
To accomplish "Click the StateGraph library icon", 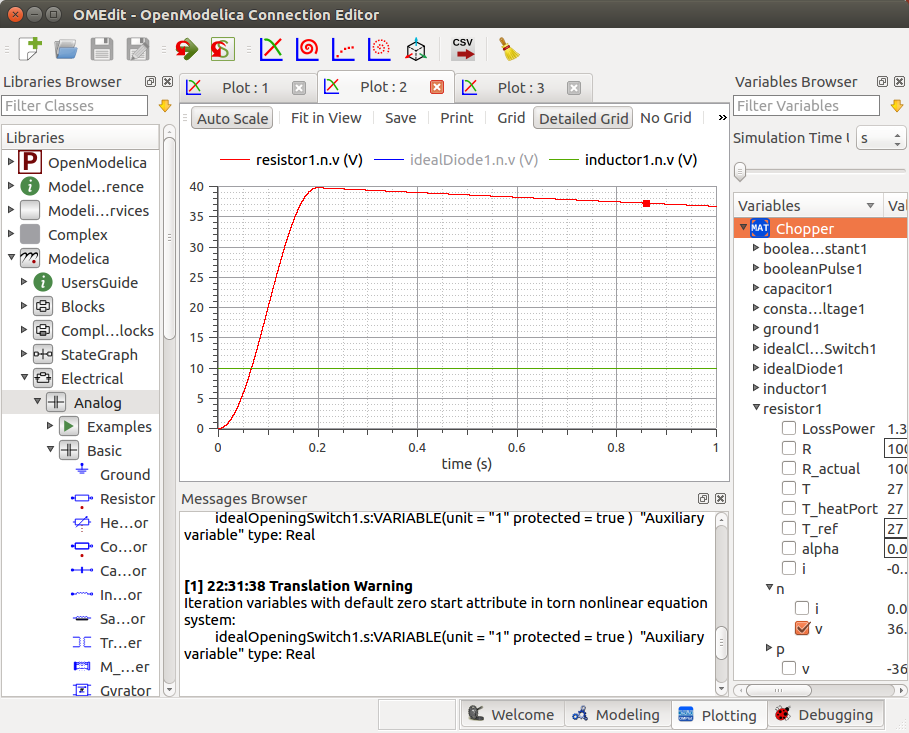I will click(x=43, y=354).
